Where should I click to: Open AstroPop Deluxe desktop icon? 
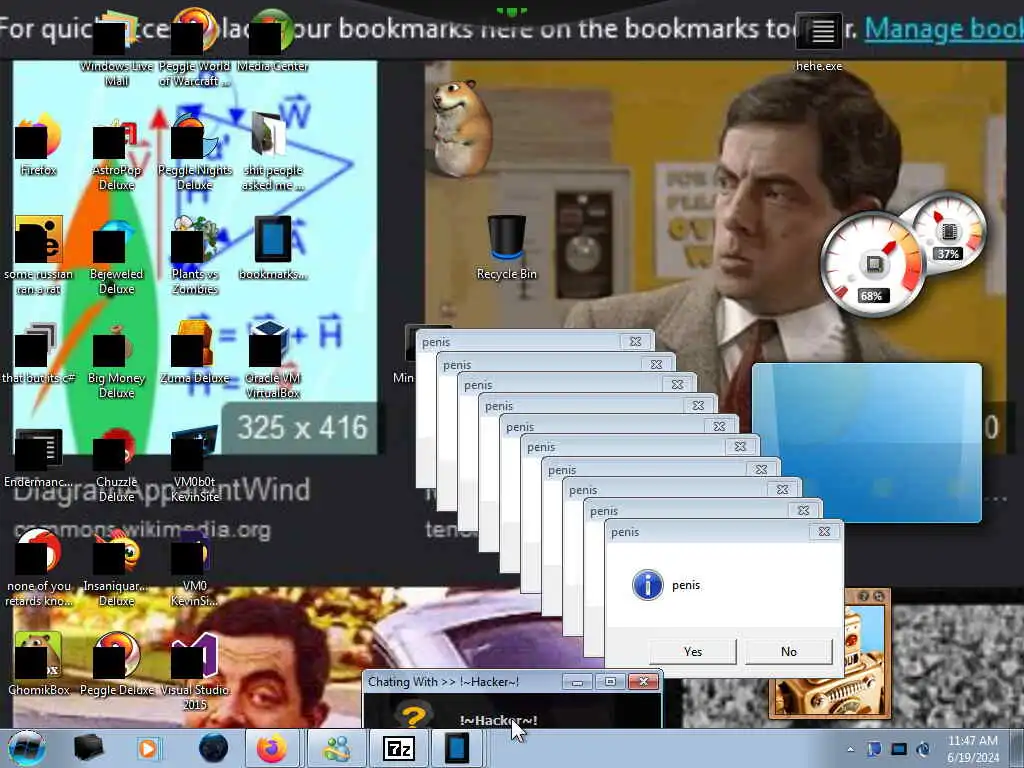(x=116, y=155)
